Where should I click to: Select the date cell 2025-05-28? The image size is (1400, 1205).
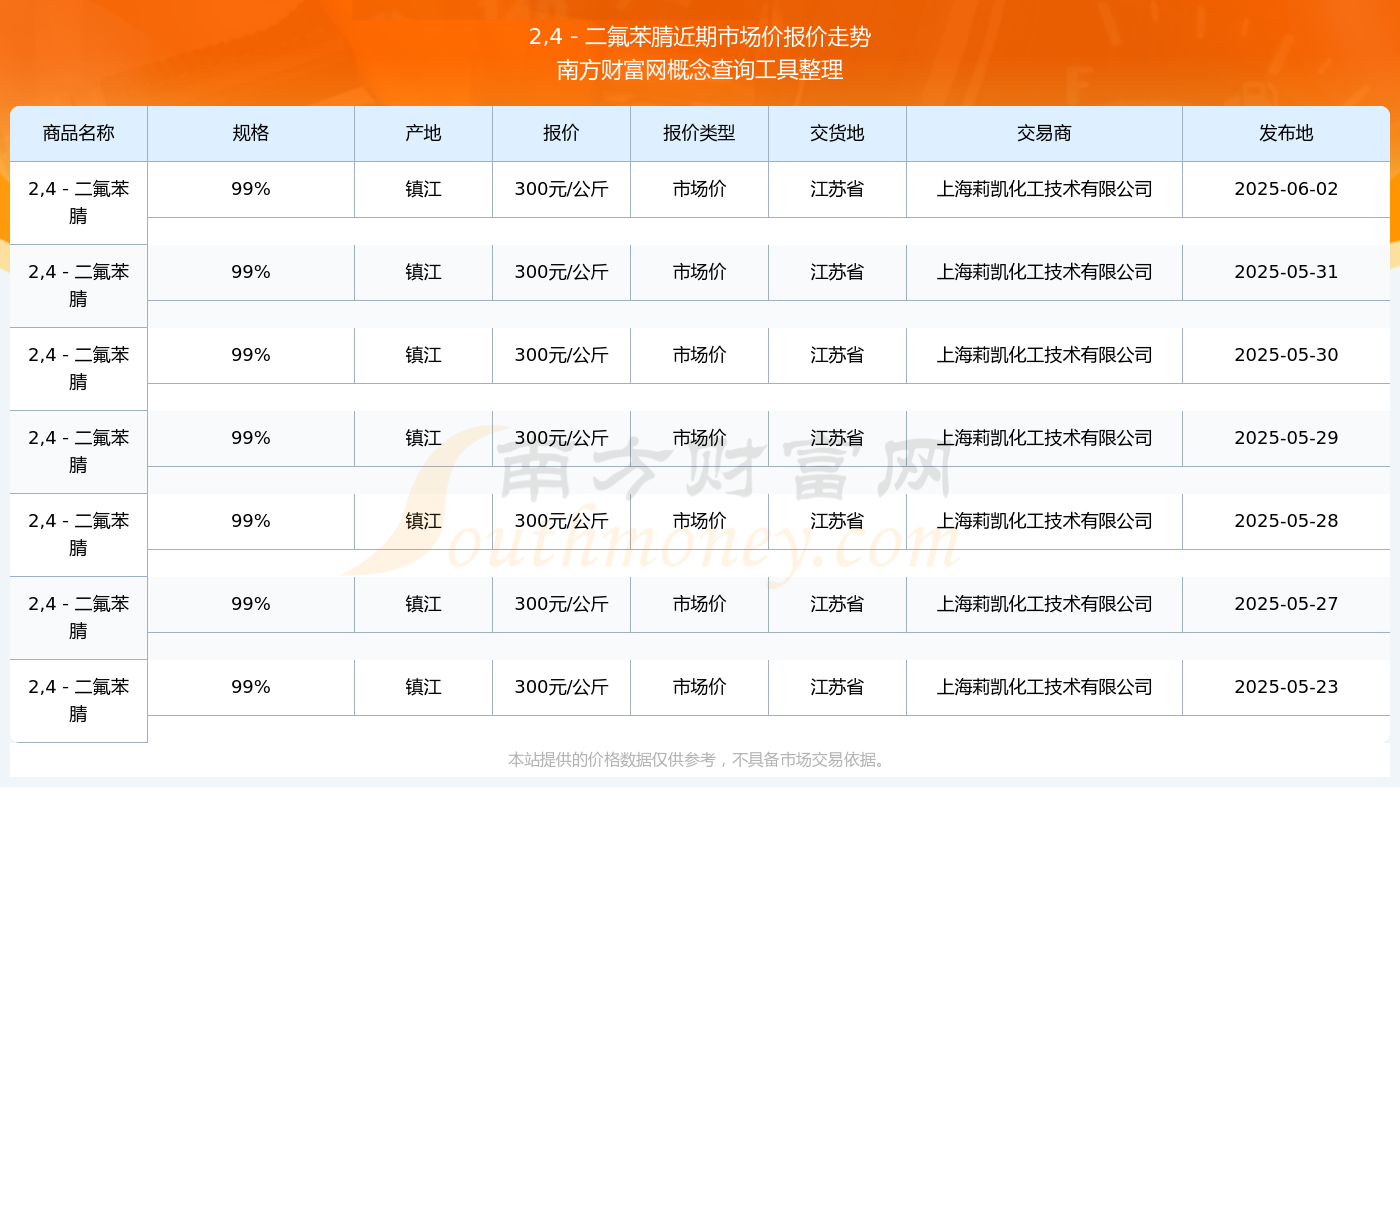point(1286,521)
